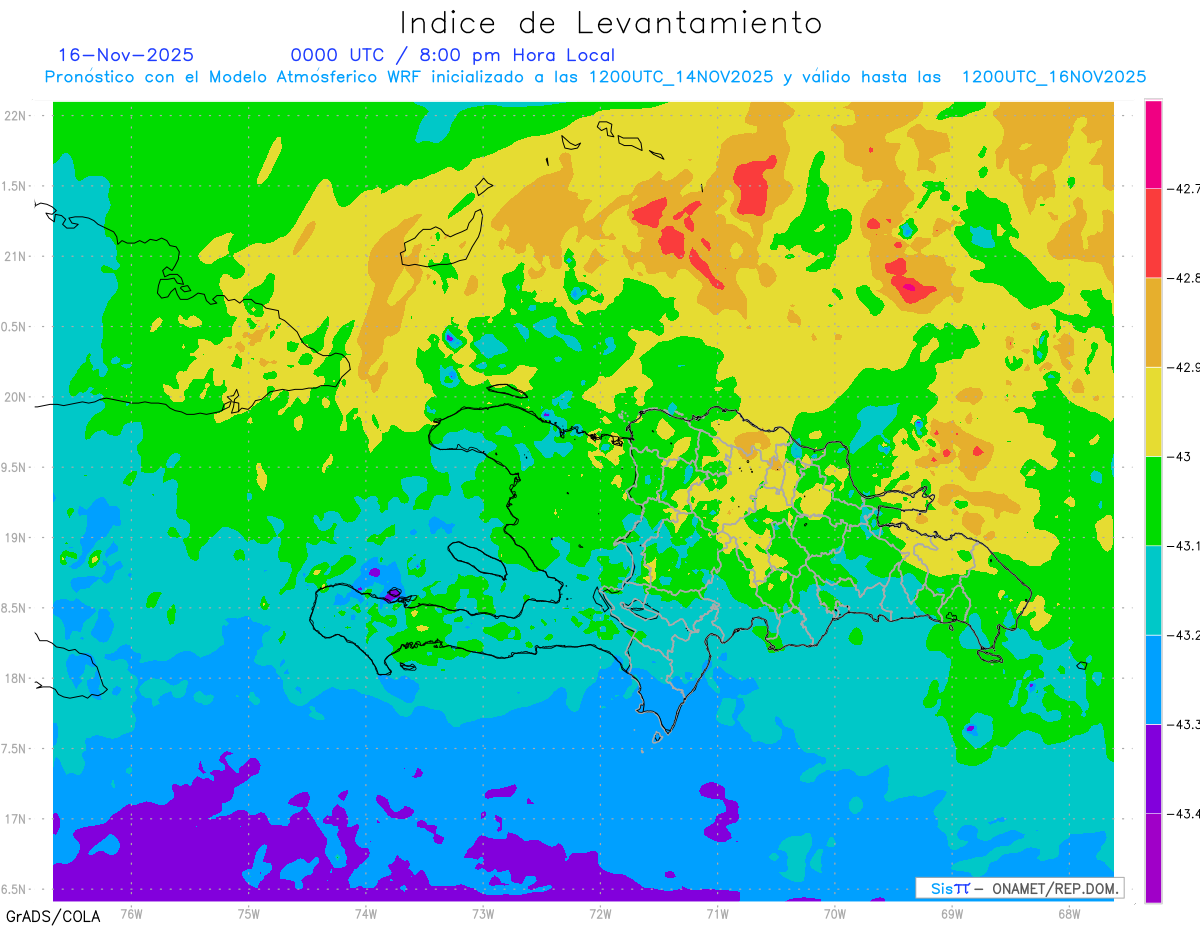Pick the magenta swatch at the legend's top
1200x927 pixels.
click(x=1153, y=144)
